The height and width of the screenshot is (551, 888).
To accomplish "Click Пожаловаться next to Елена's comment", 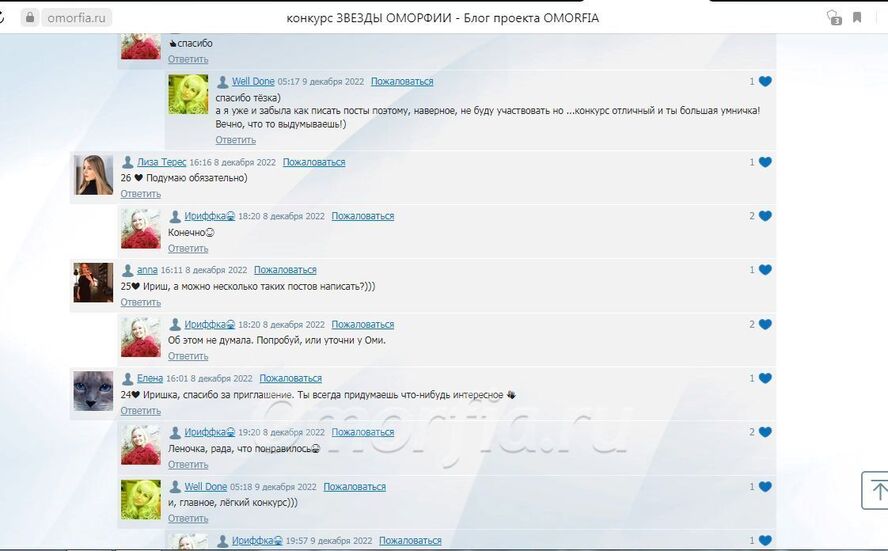I will pos(291,378).
